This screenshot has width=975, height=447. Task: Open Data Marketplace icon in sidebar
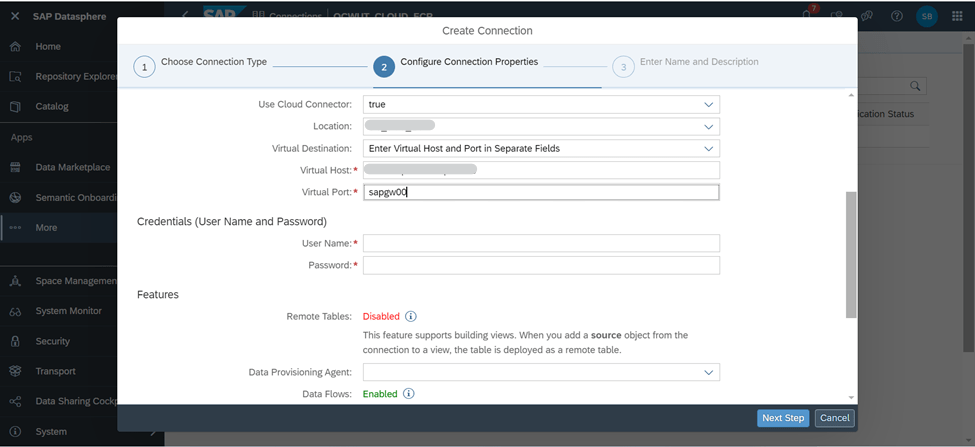16,167
